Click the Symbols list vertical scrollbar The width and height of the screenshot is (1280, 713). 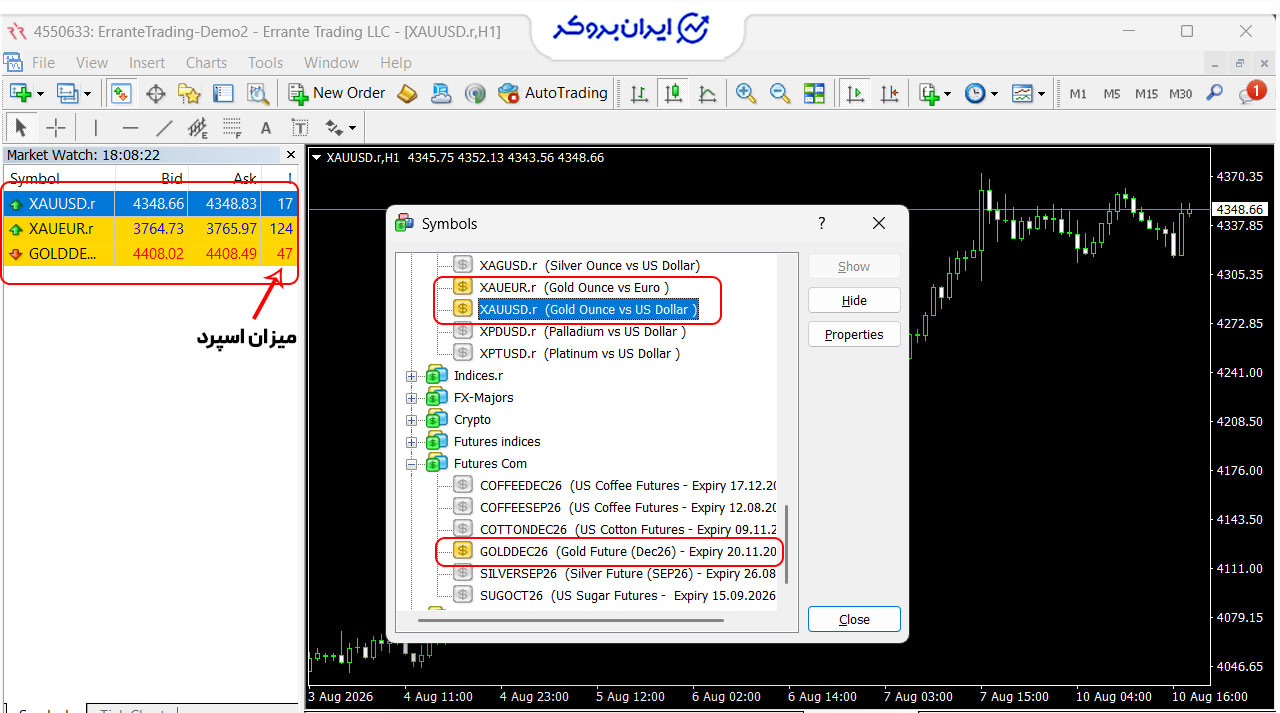787,543
